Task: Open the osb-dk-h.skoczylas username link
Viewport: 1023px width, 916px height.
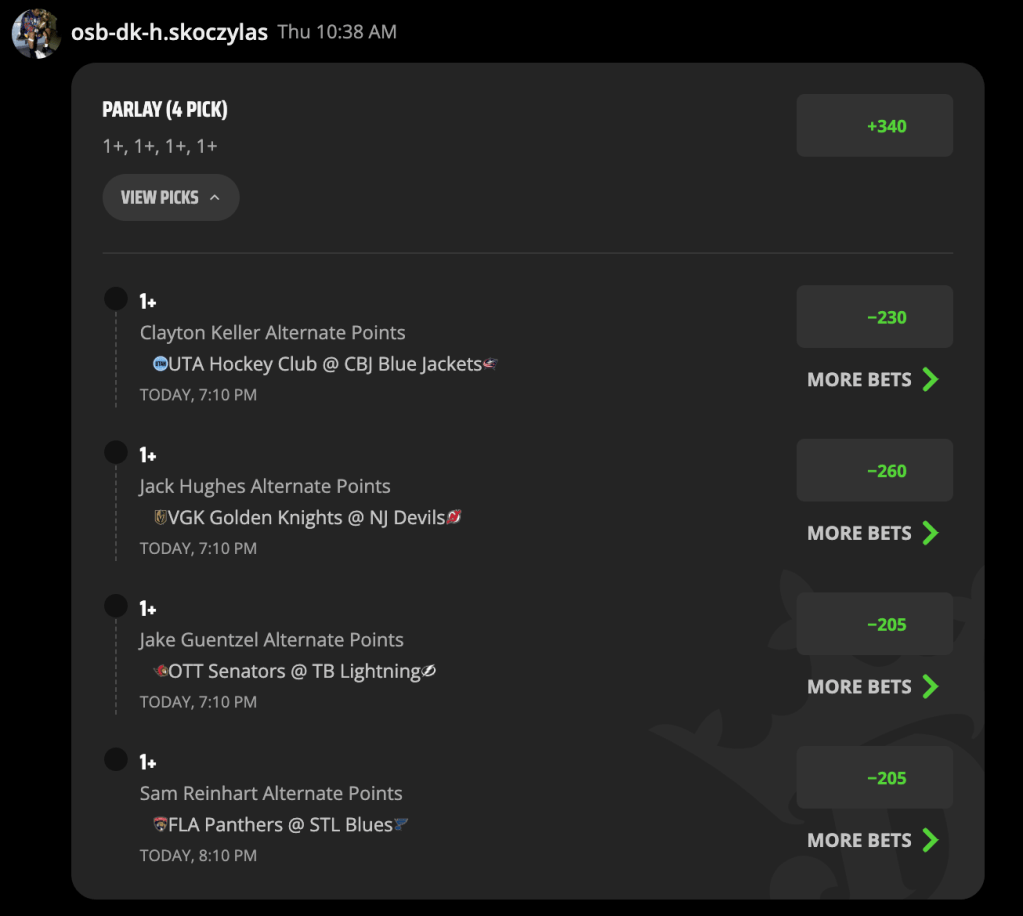Action: [169, 32]
